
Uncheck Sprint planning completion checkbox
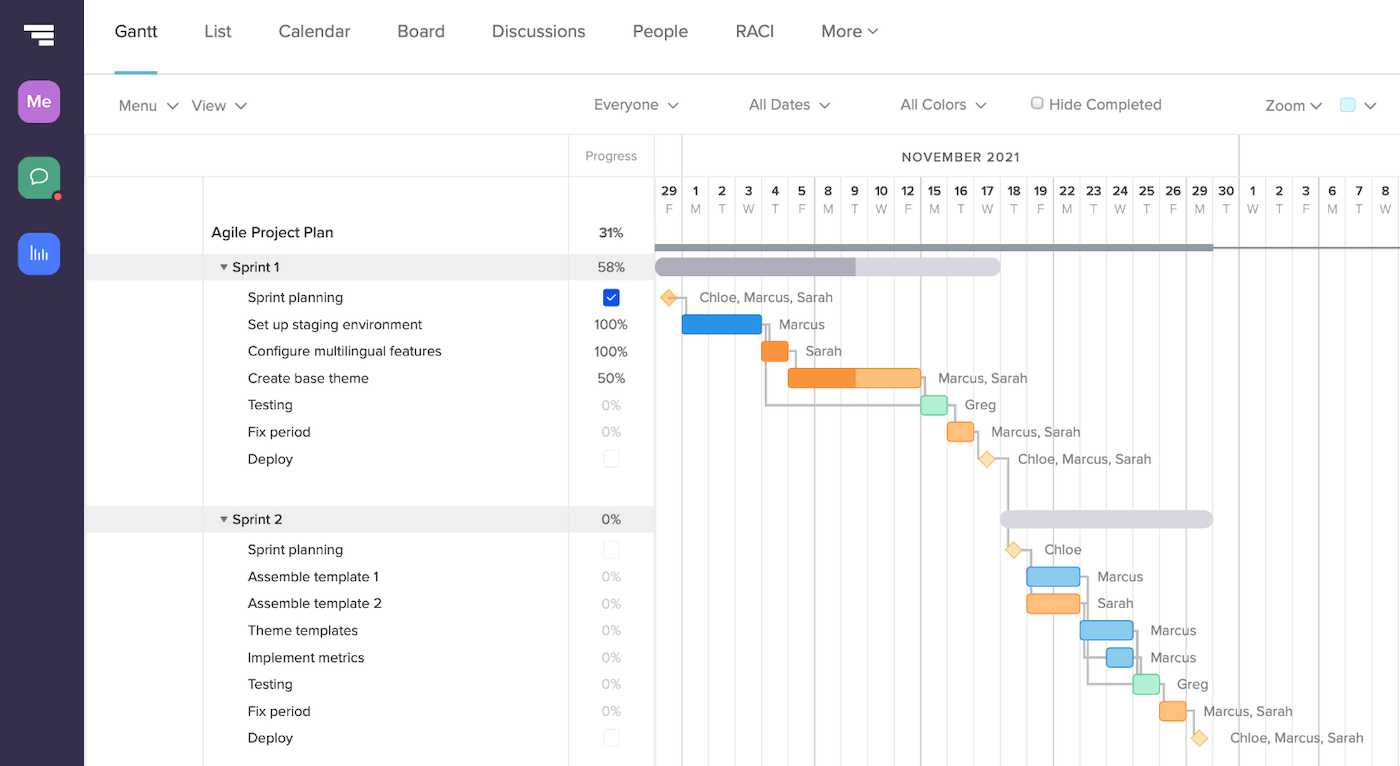pyautogui.click(x=611, y=297)
